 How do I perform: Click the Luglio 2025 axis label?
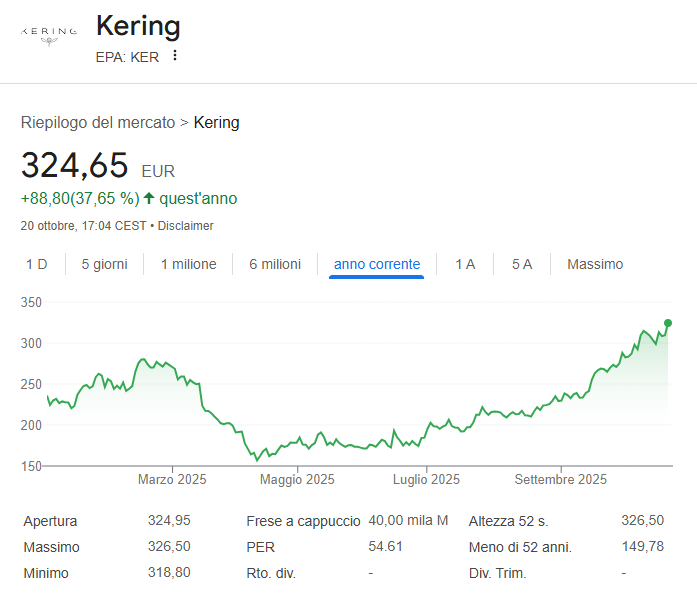click(426, 480)
